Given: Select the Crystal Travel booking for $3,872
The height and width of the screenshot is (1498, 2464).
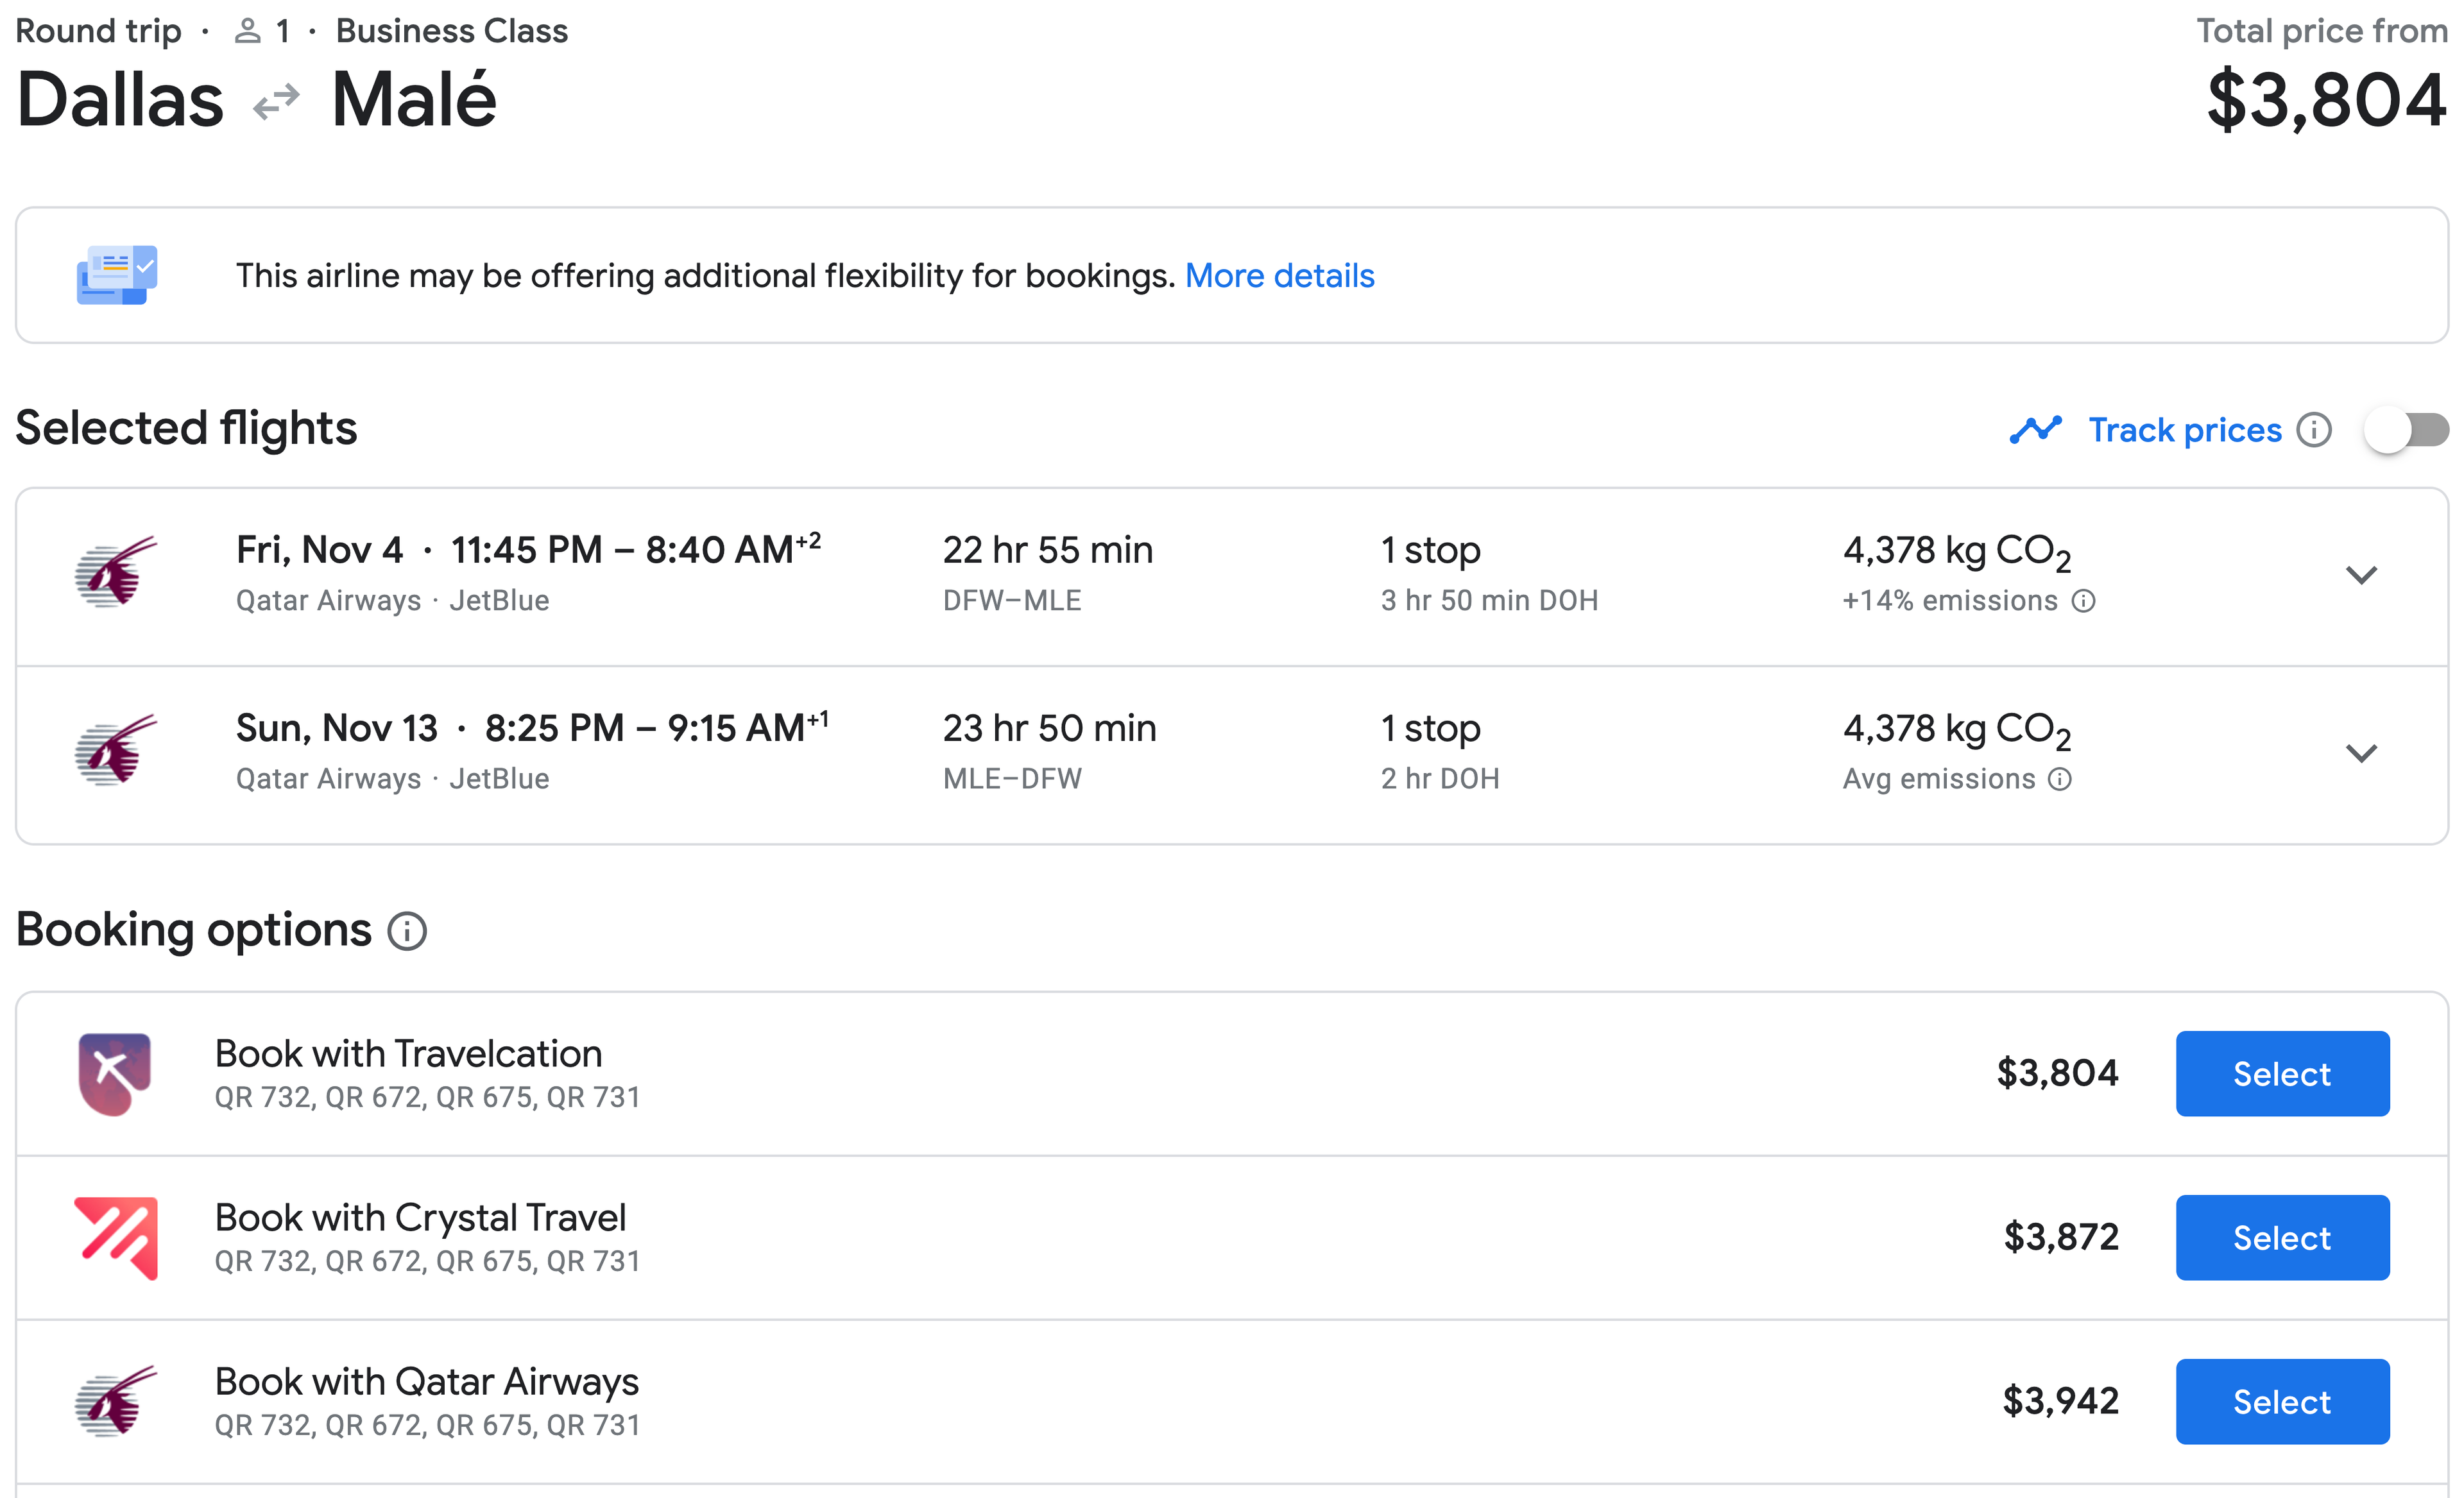Looking at the screenshot, I should coord(2282,1238).
